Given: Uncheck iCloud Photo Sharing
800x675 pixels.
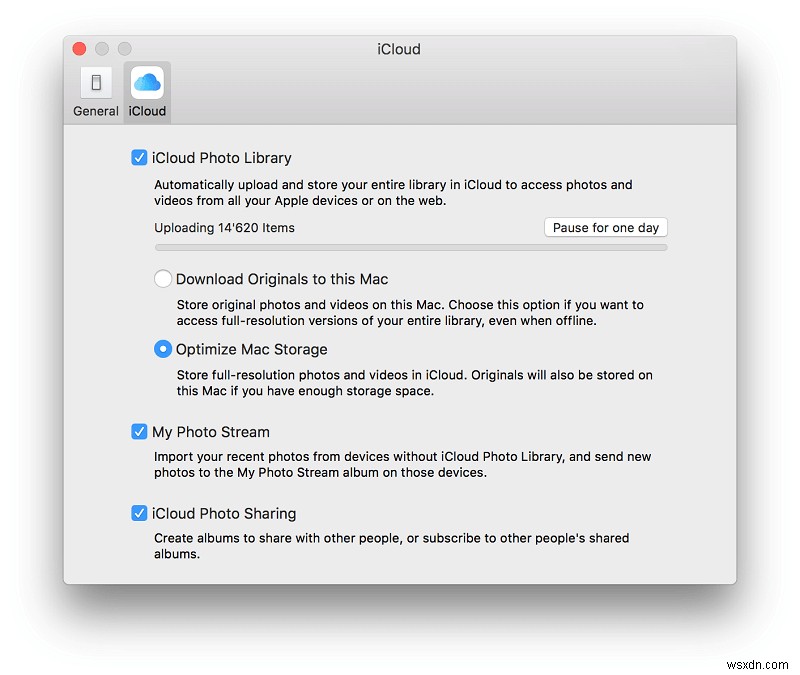Looking at the screenshot, I should point(139,513).
